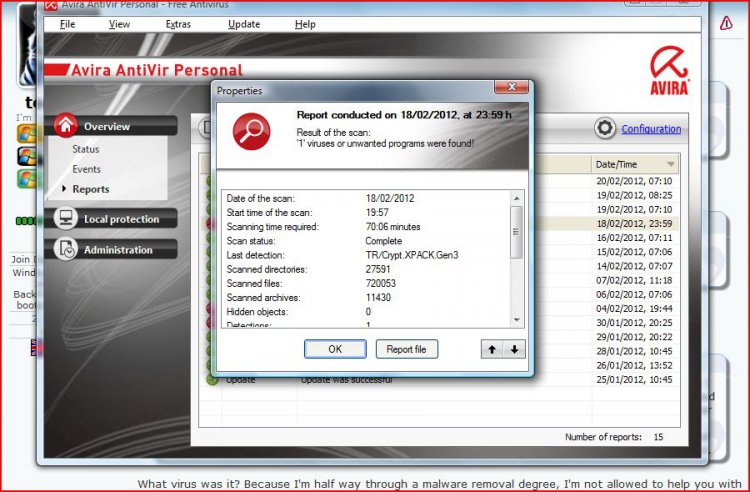The width and height of the screenshot is (750, 492).
Task: Select report dated 18/02/2012, 23:59
Action: click(x=634, y=223)
